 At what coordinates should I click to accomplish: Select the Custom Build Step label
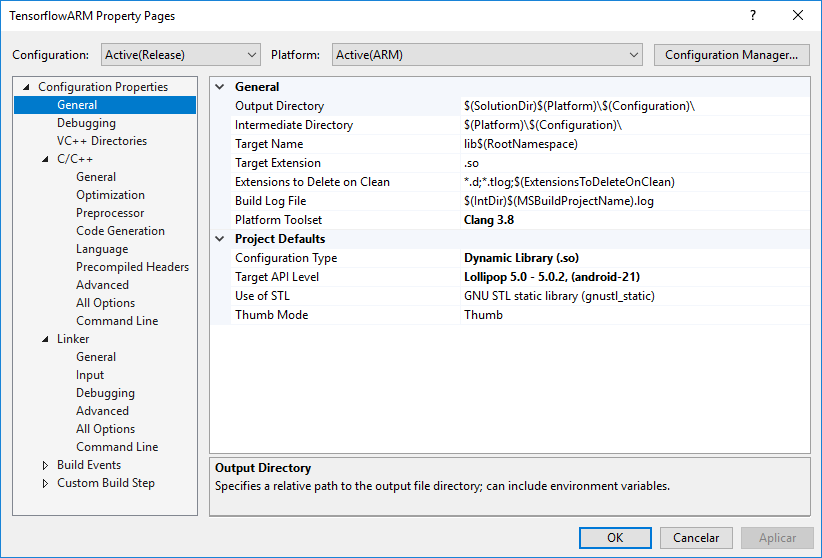point(106,482)
